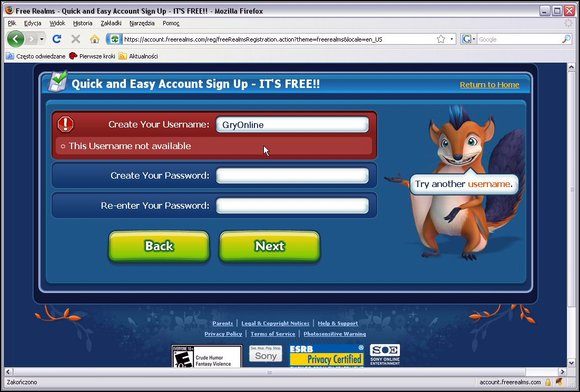Open the Zakładki menu
The width and height of the screenshot is (580, 392).
click(111, 23)
